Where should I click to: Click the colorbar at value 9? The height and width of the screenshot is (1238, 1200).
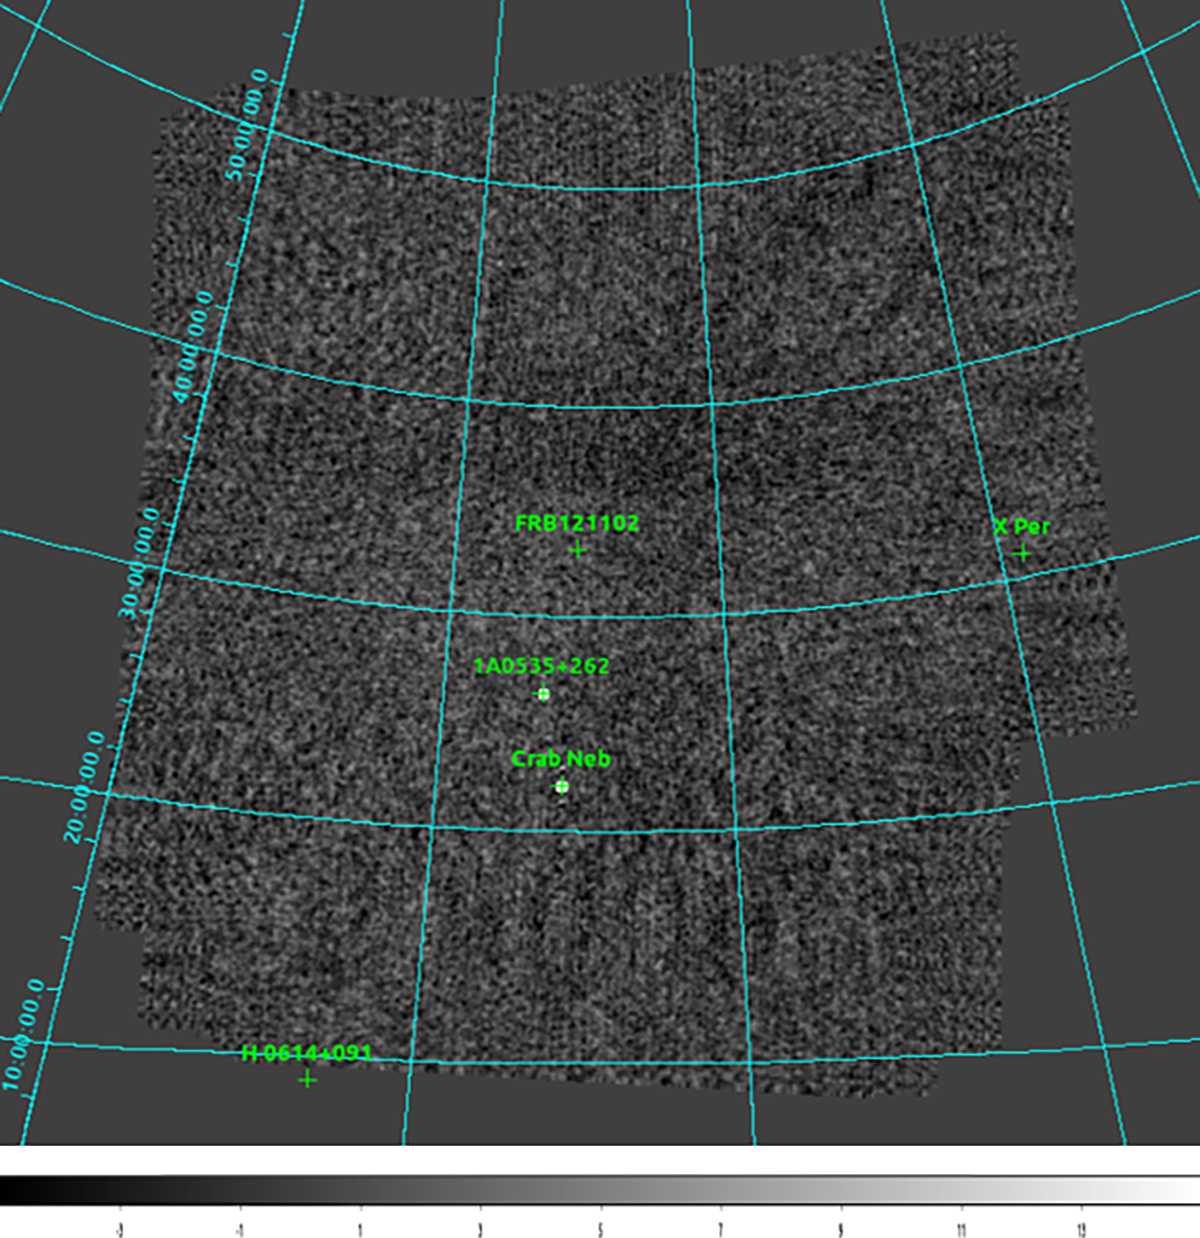pos(840,1190)
